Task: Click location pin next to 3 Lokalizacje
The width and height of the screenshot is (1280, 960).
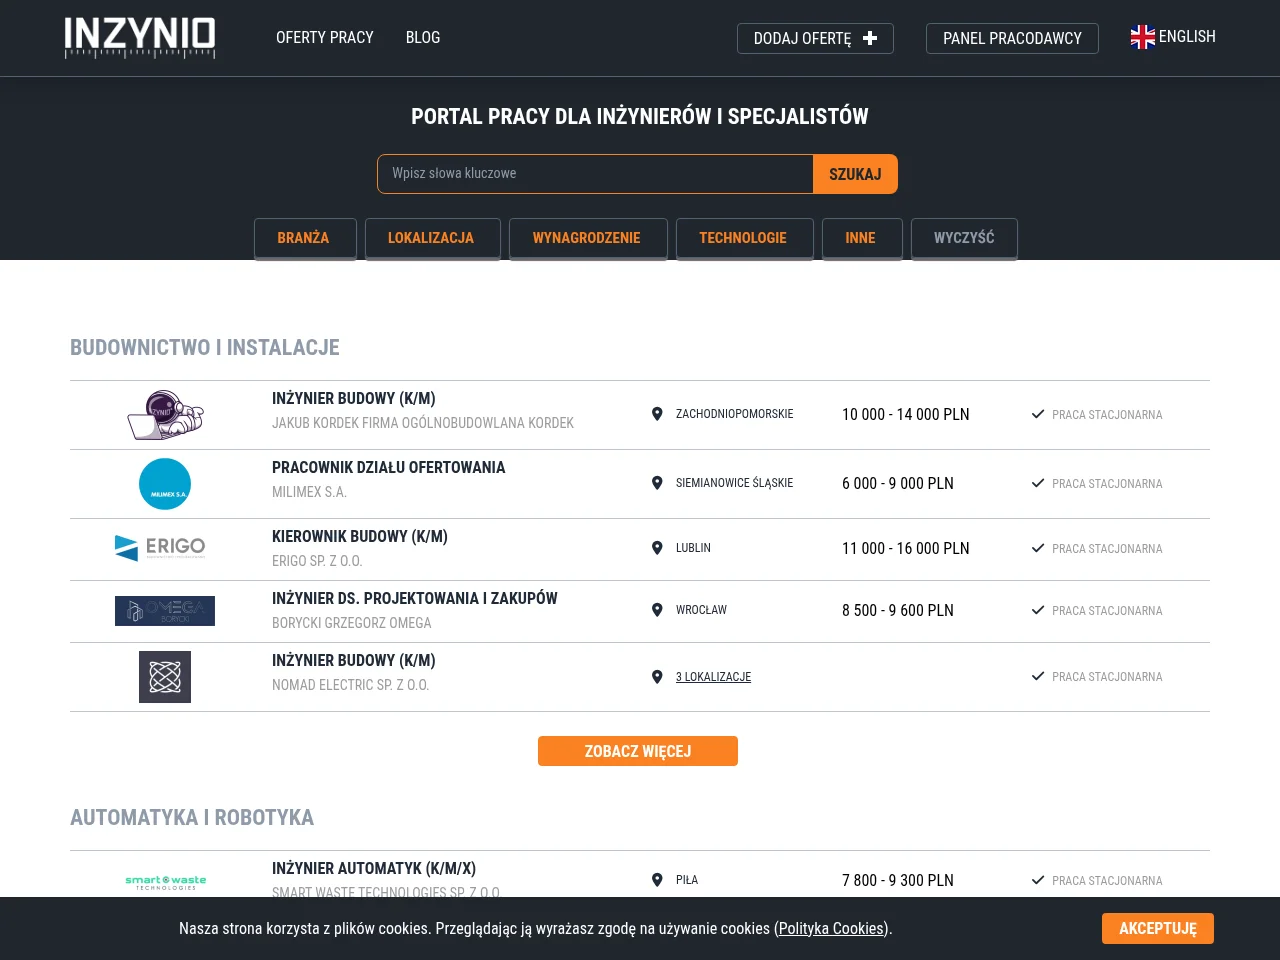Action: [x=657, y=677]
